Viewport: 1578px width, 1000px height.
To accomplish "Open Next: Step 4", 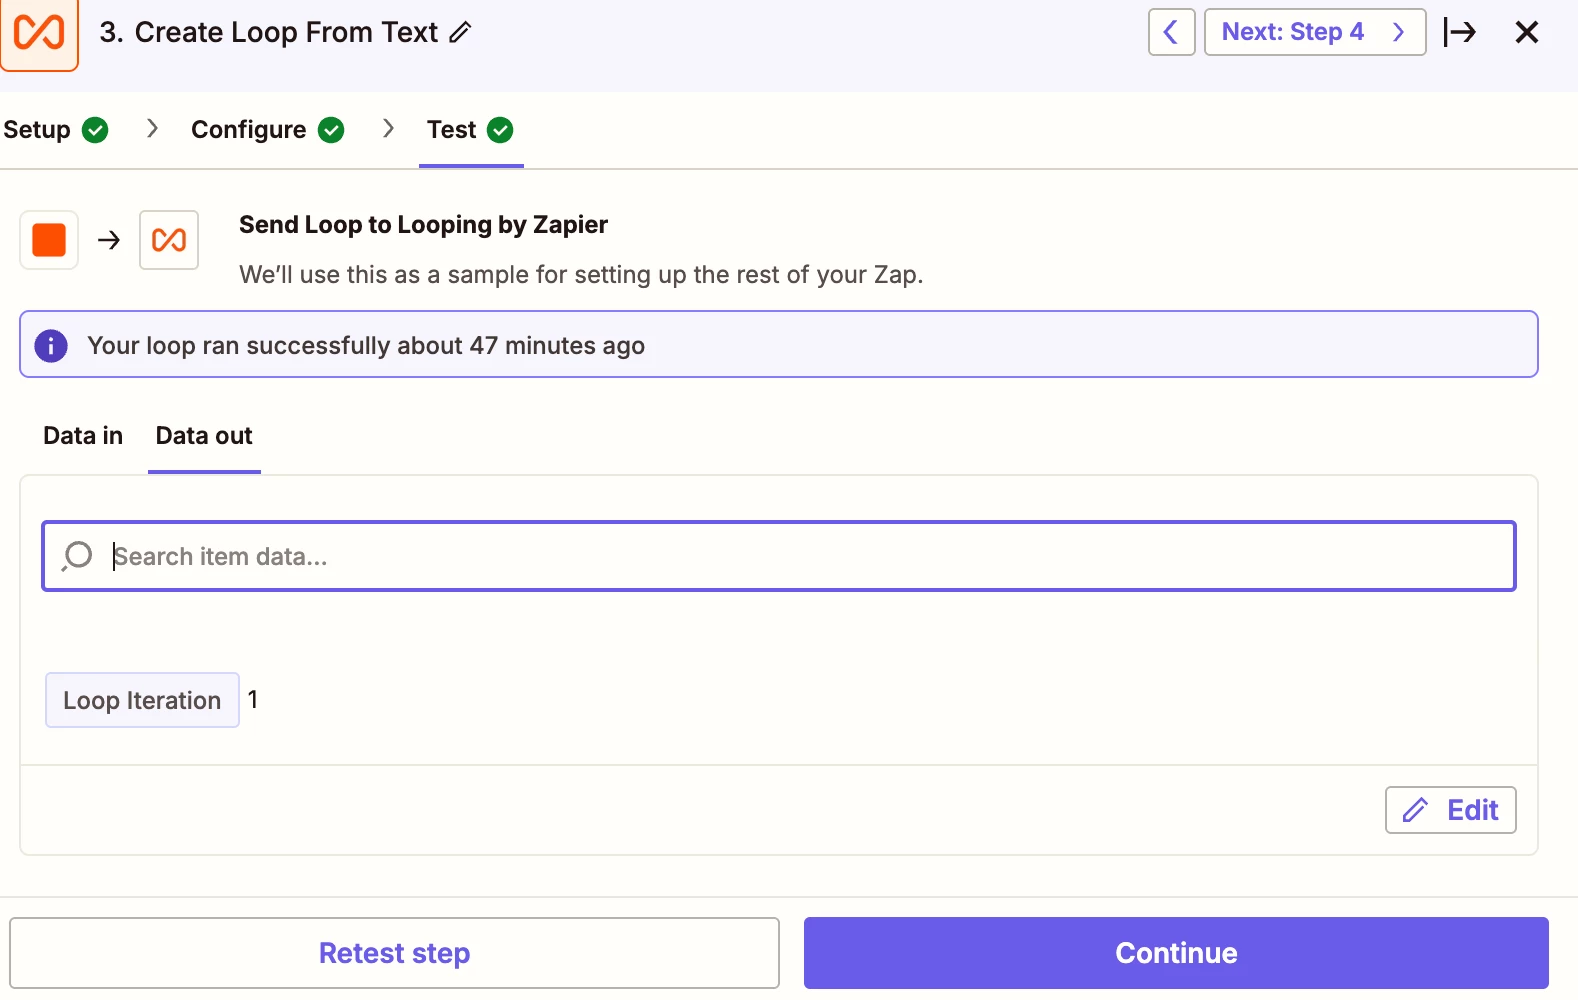I will pyautogui.click(x=1314, y=32).
